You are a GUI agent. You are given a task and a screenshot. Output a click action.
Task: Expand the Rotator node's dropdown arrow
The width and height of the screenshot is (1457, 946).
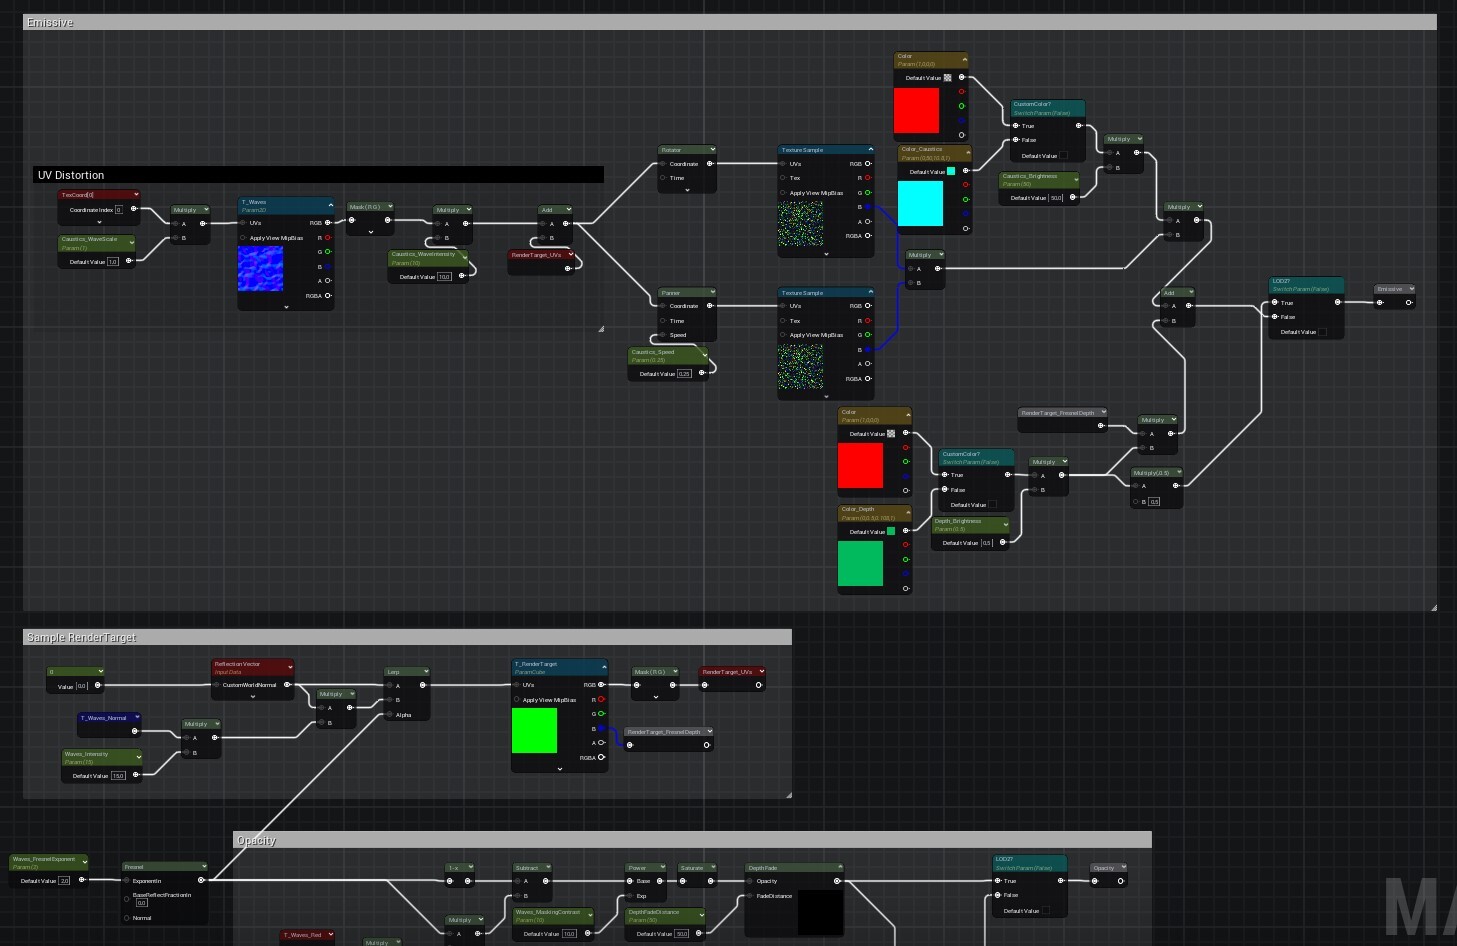pyautogui.click(x=712, y=150)
